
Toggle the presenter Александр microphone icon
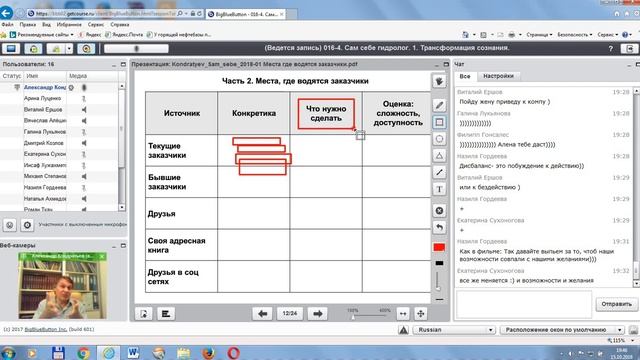coord(84,87)
